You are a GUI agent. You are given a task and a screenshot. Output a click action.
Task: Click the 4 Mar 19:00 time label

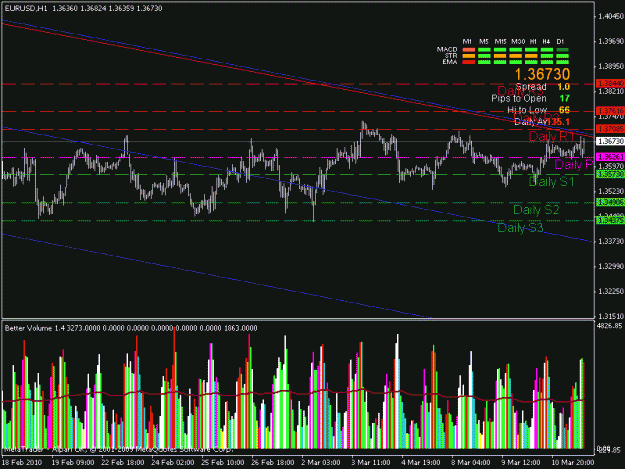[x=421, y=463]
